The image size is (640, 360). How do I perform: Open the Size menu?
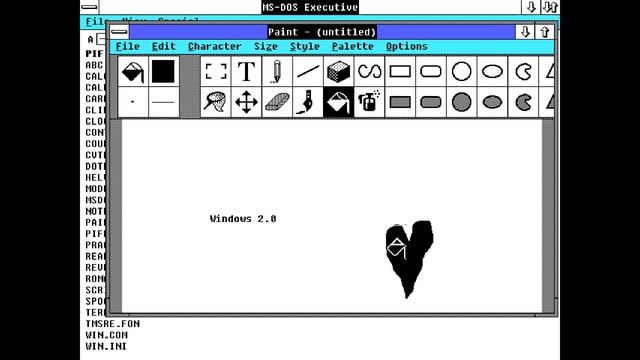pos(266,47)
